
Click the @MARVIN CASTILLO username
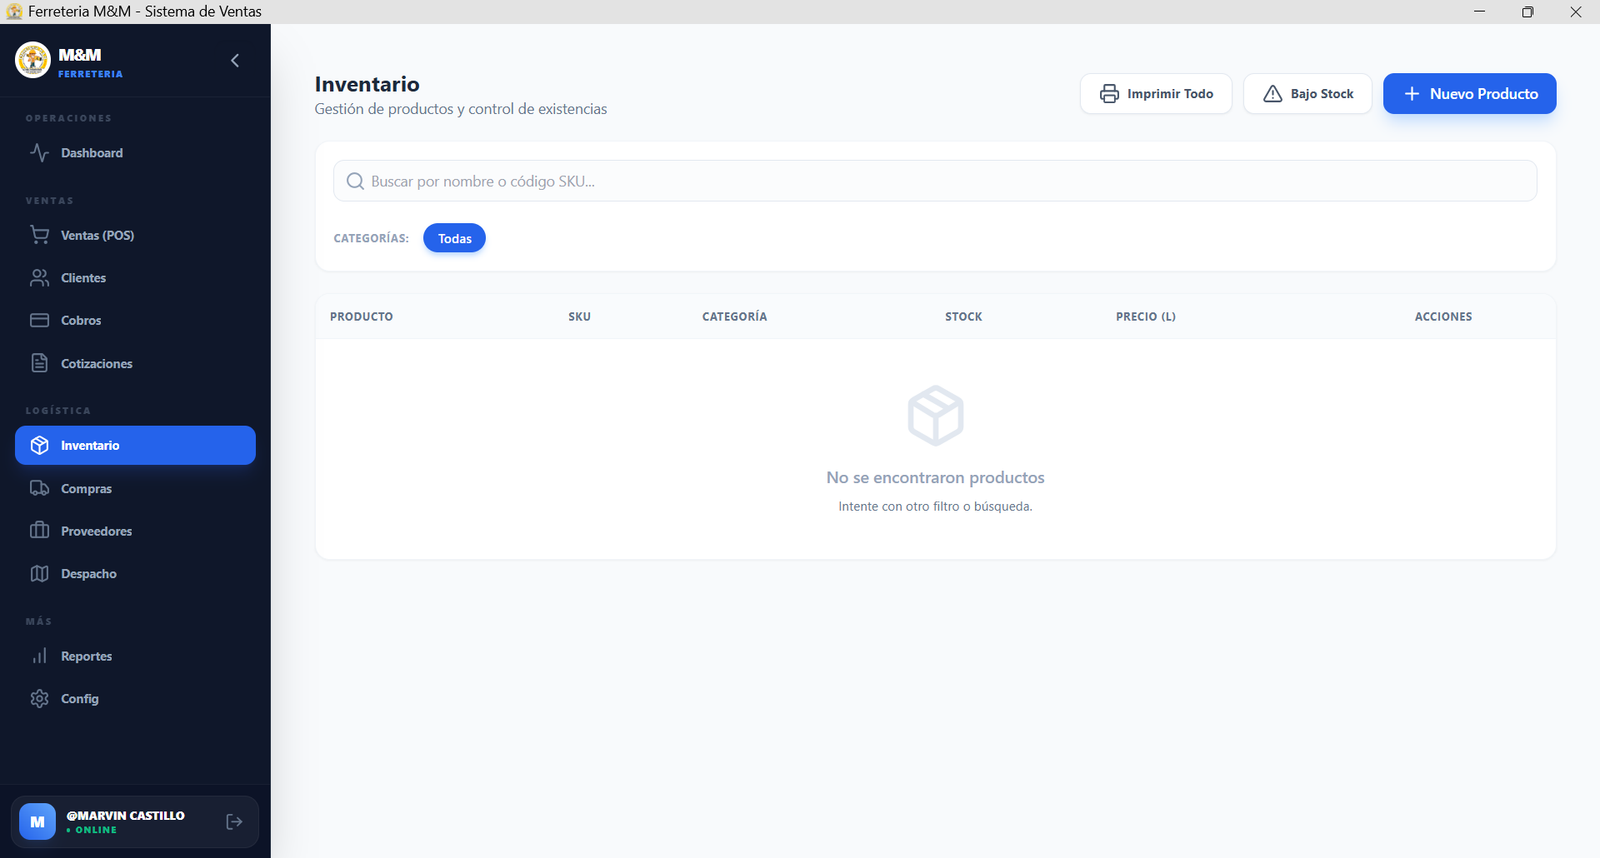click(x=126, y=816)
